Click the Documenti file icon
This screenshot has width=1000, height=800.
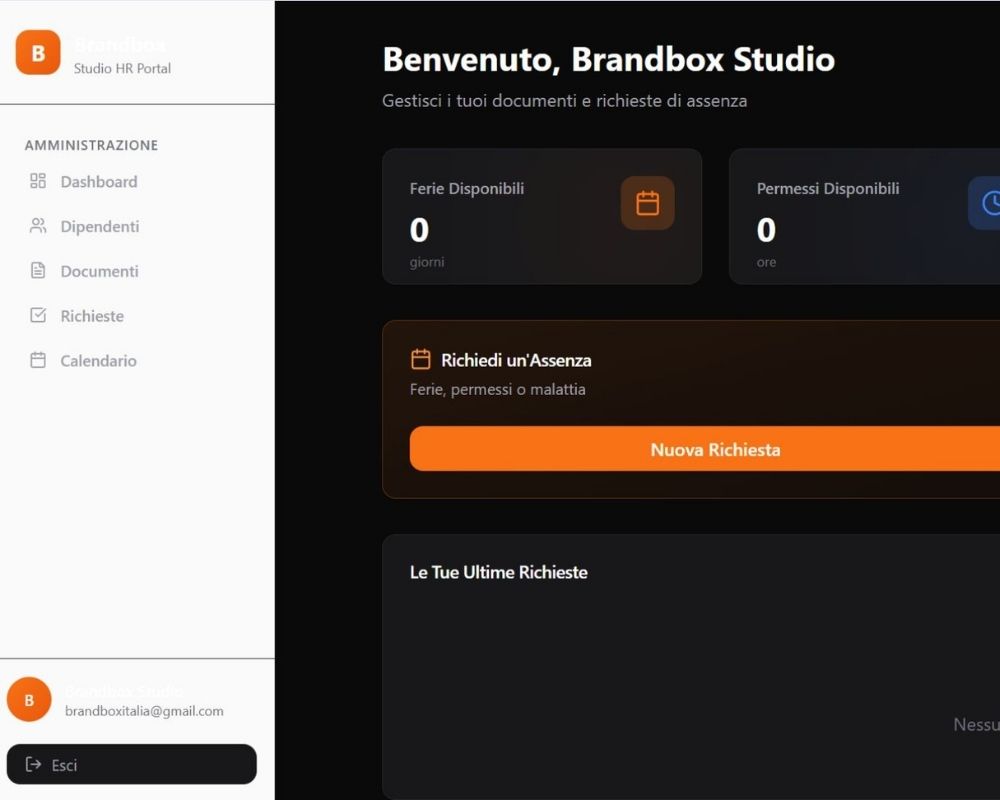point(38,271)
